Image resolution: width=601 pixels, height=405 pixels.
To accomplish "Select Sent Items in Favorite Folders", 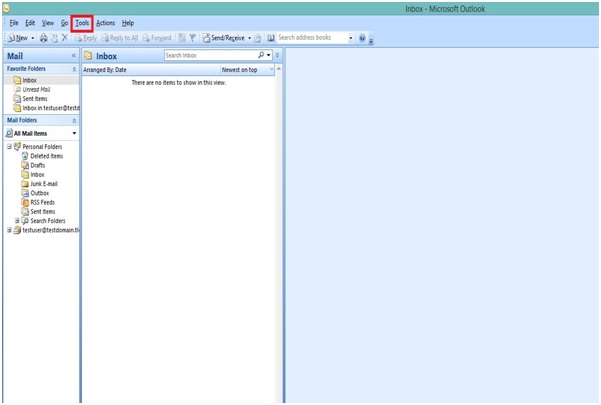I will pos(30,98).
